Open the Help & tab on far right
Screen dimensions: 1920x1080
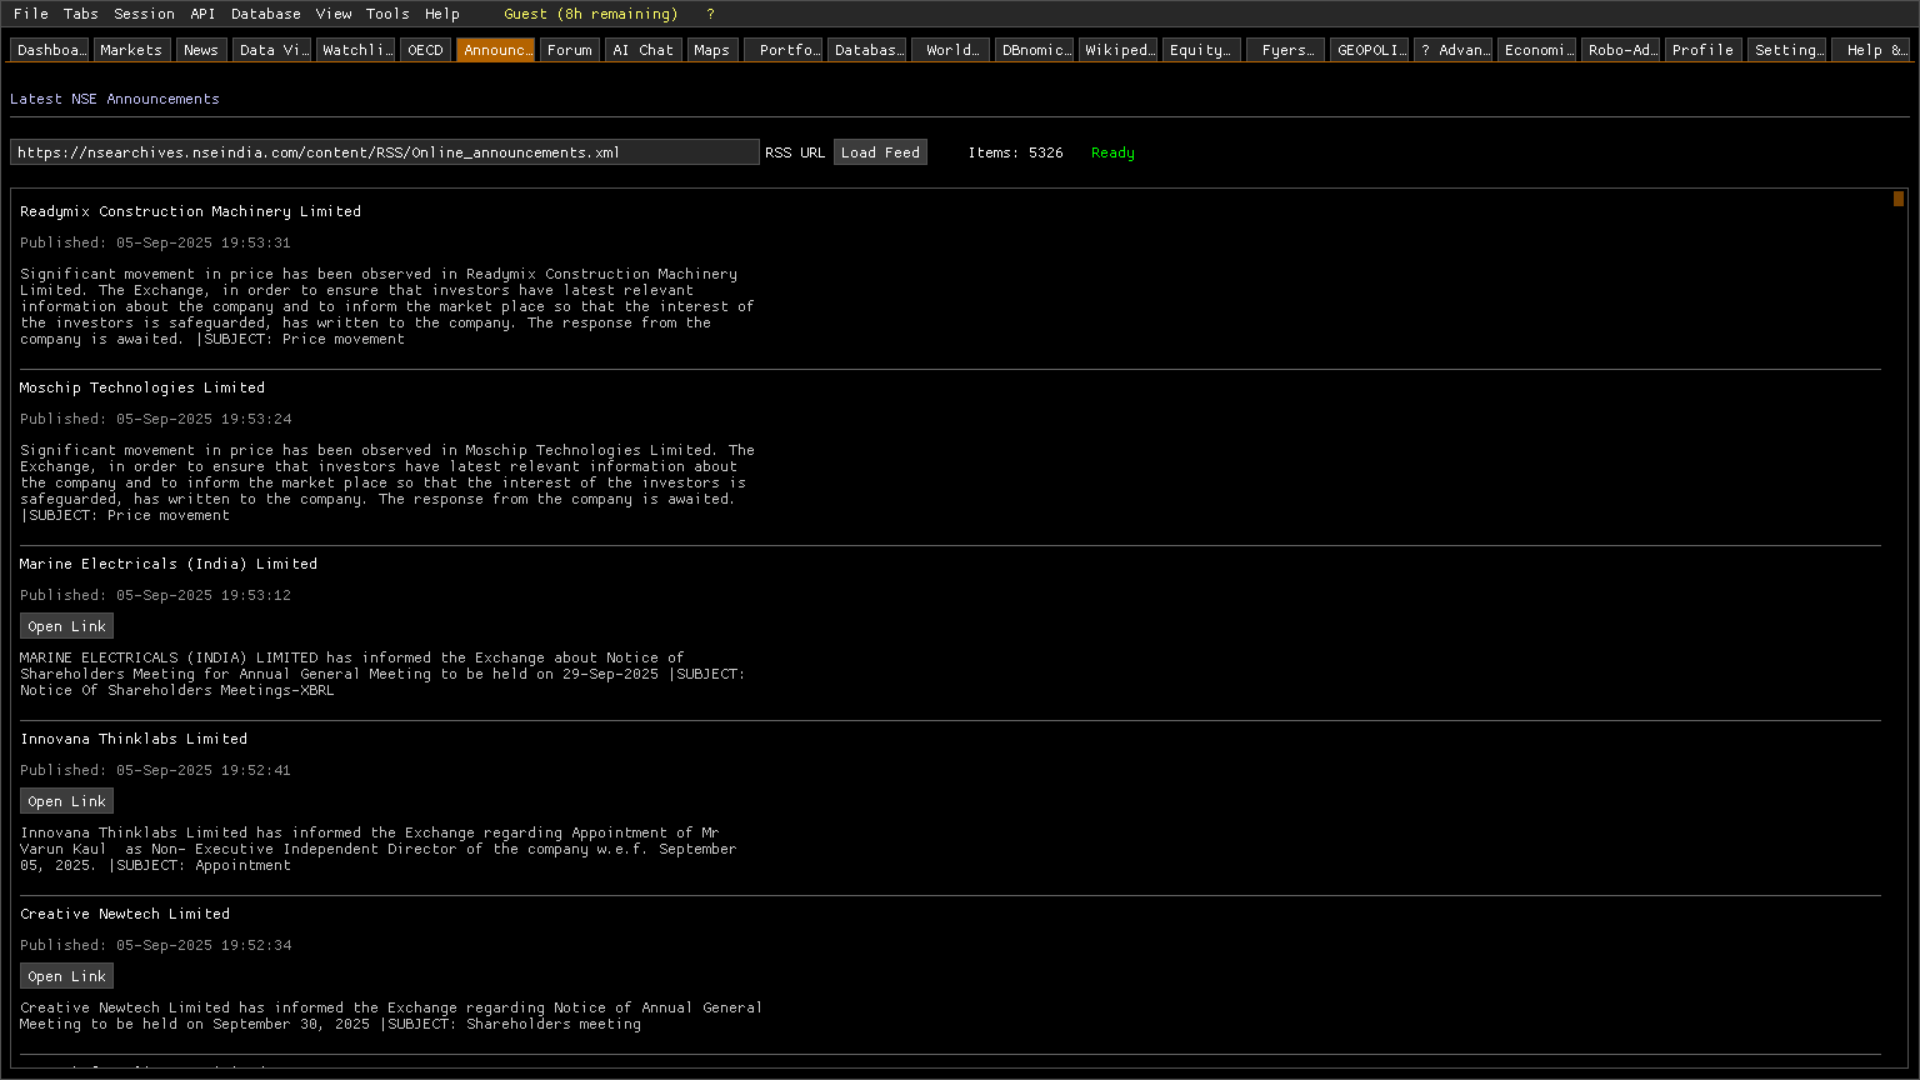tap(1869, 50)
